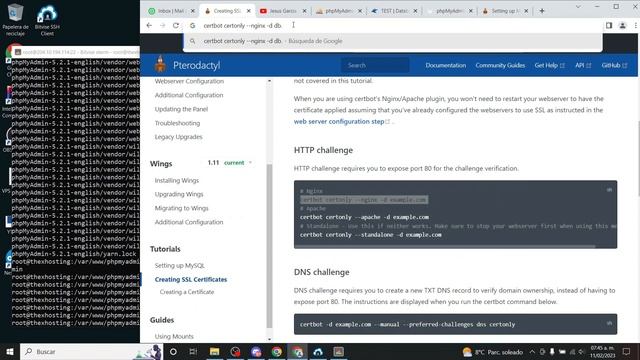
Task: Copy the DNS challenge code block
Action: pos(609,323)
